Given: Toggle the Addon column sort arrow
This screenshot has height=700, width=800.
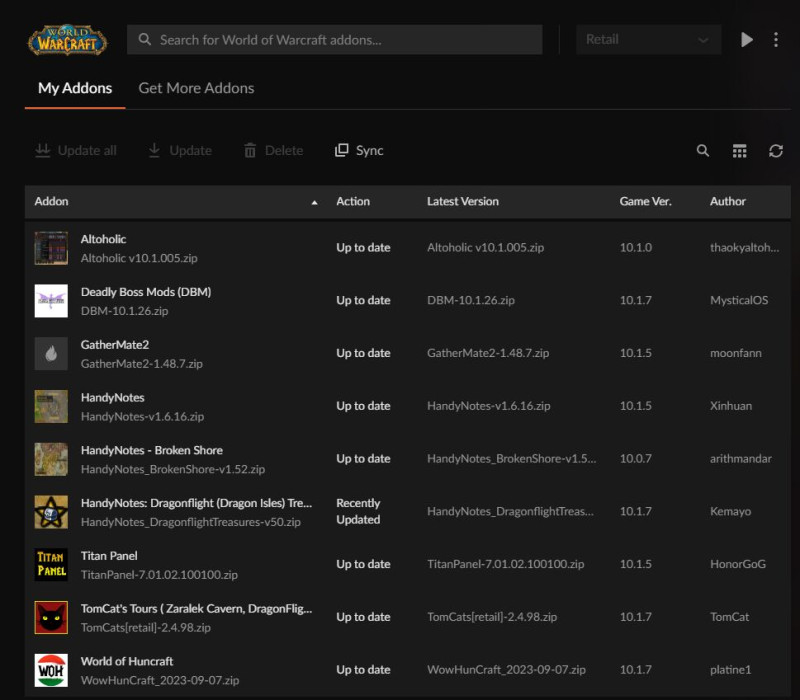Looking at the screenshot, I should [x=314, y=203].
